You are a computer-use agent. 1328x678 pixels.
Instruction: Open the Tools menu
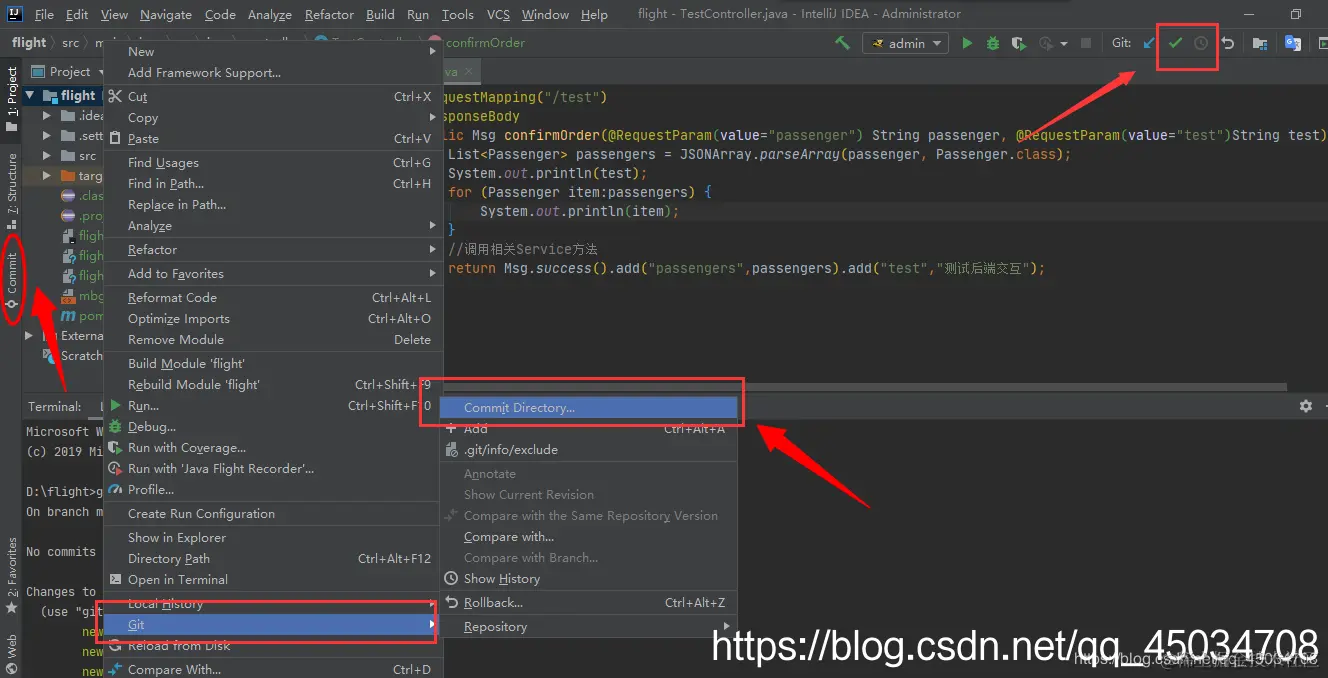[x=458, y=14]
